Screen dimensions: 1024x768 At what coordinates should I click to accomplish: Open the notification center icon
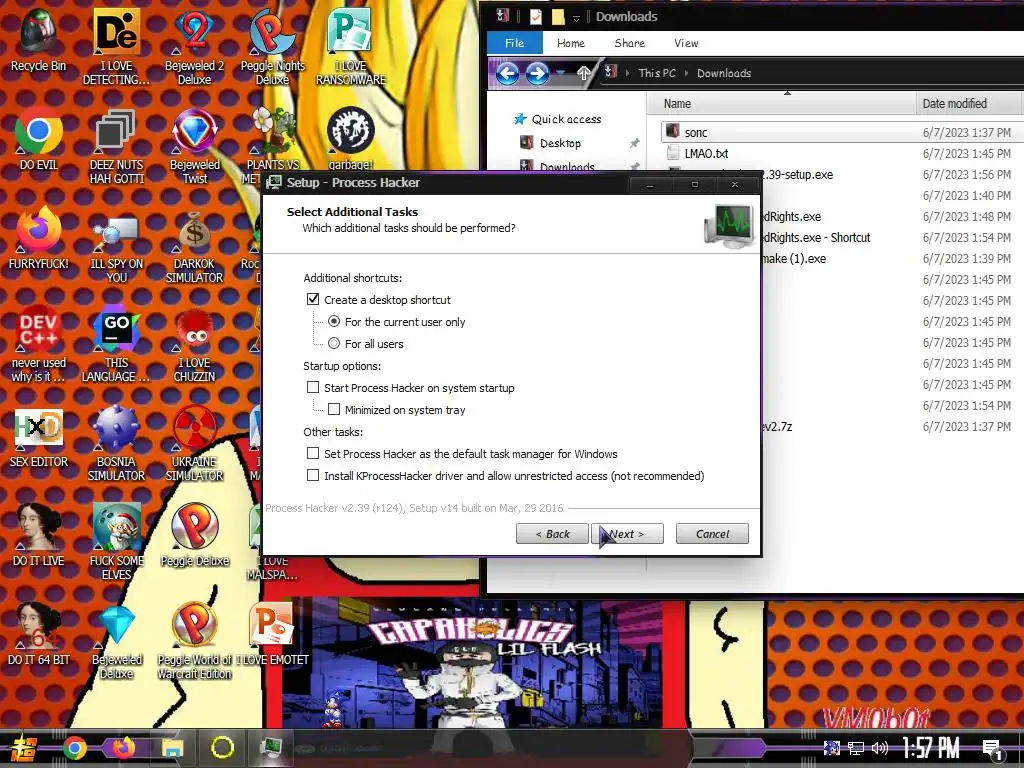tap(993, 750)
